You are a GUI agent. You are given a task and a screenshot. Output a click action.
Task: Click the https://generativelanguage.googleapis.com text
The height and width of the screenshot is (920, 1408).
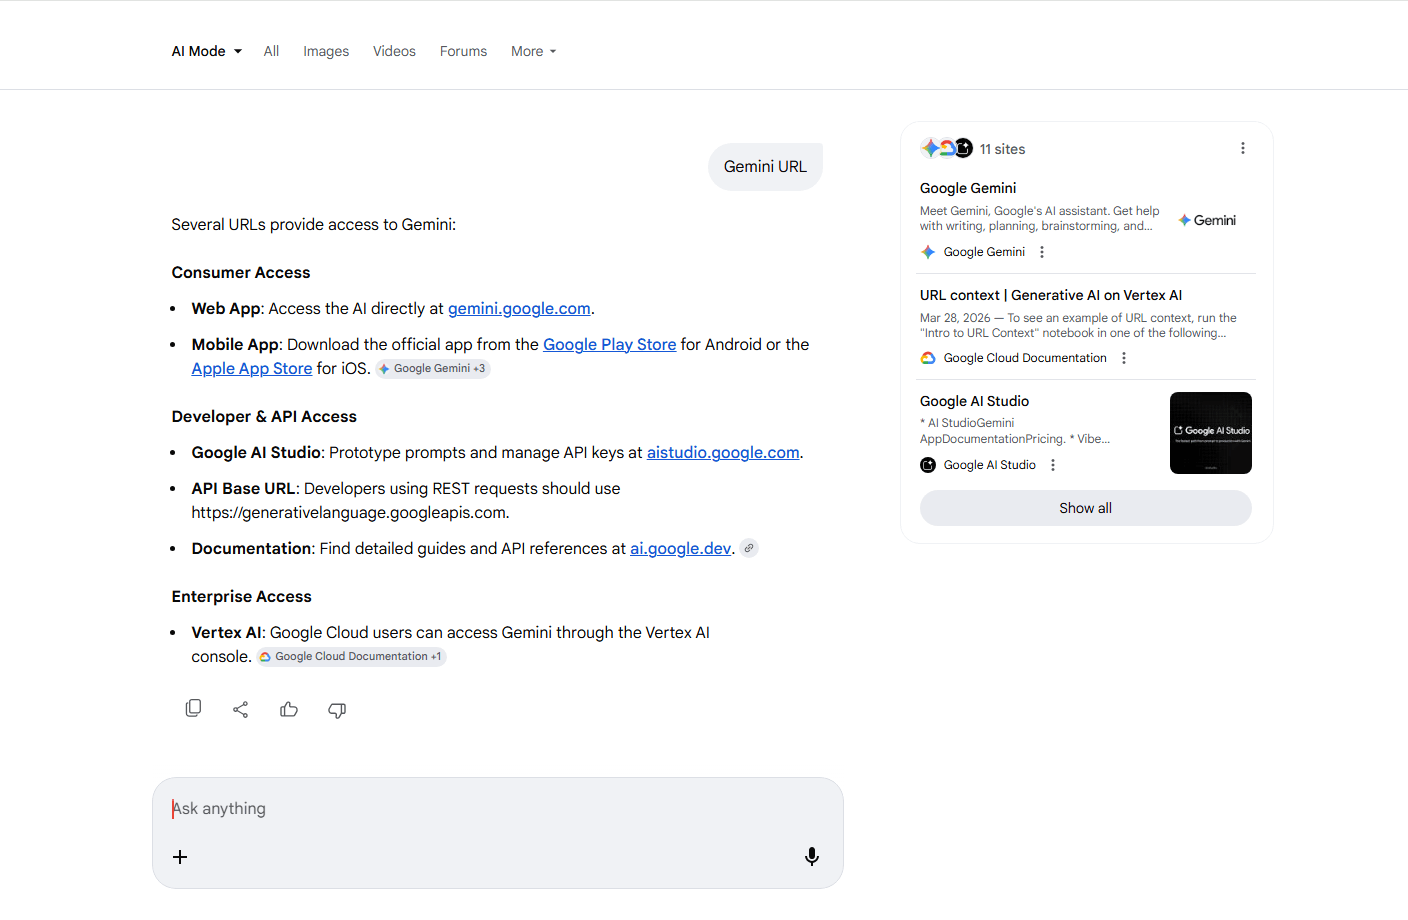(x=349, y=512)
